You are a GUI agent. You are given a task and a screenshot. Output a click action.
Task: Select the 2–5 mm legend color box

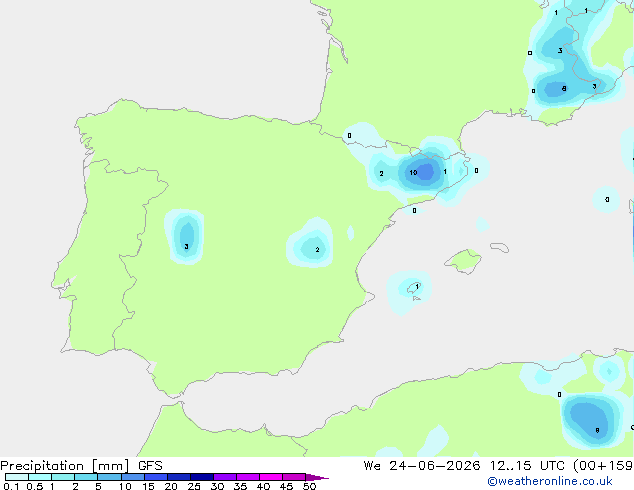click(x=86, y=477)
